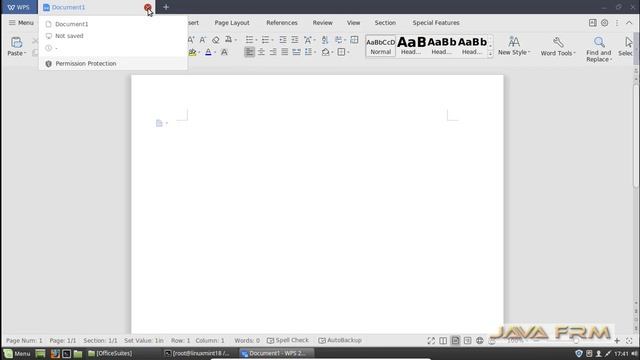Open the References tab
Viewport: 640px width, 360px height.
tap(282, 23)
